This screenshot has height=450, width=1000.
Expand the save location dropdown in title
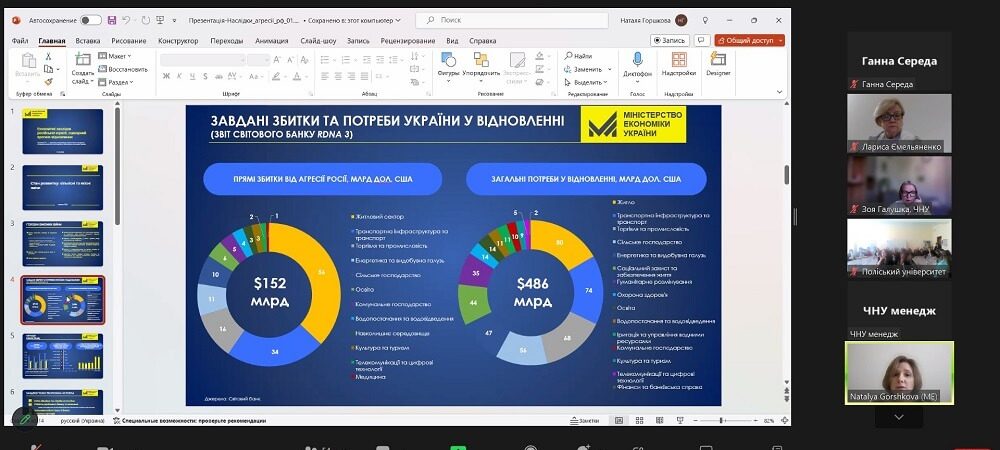[x=399, y=20]
